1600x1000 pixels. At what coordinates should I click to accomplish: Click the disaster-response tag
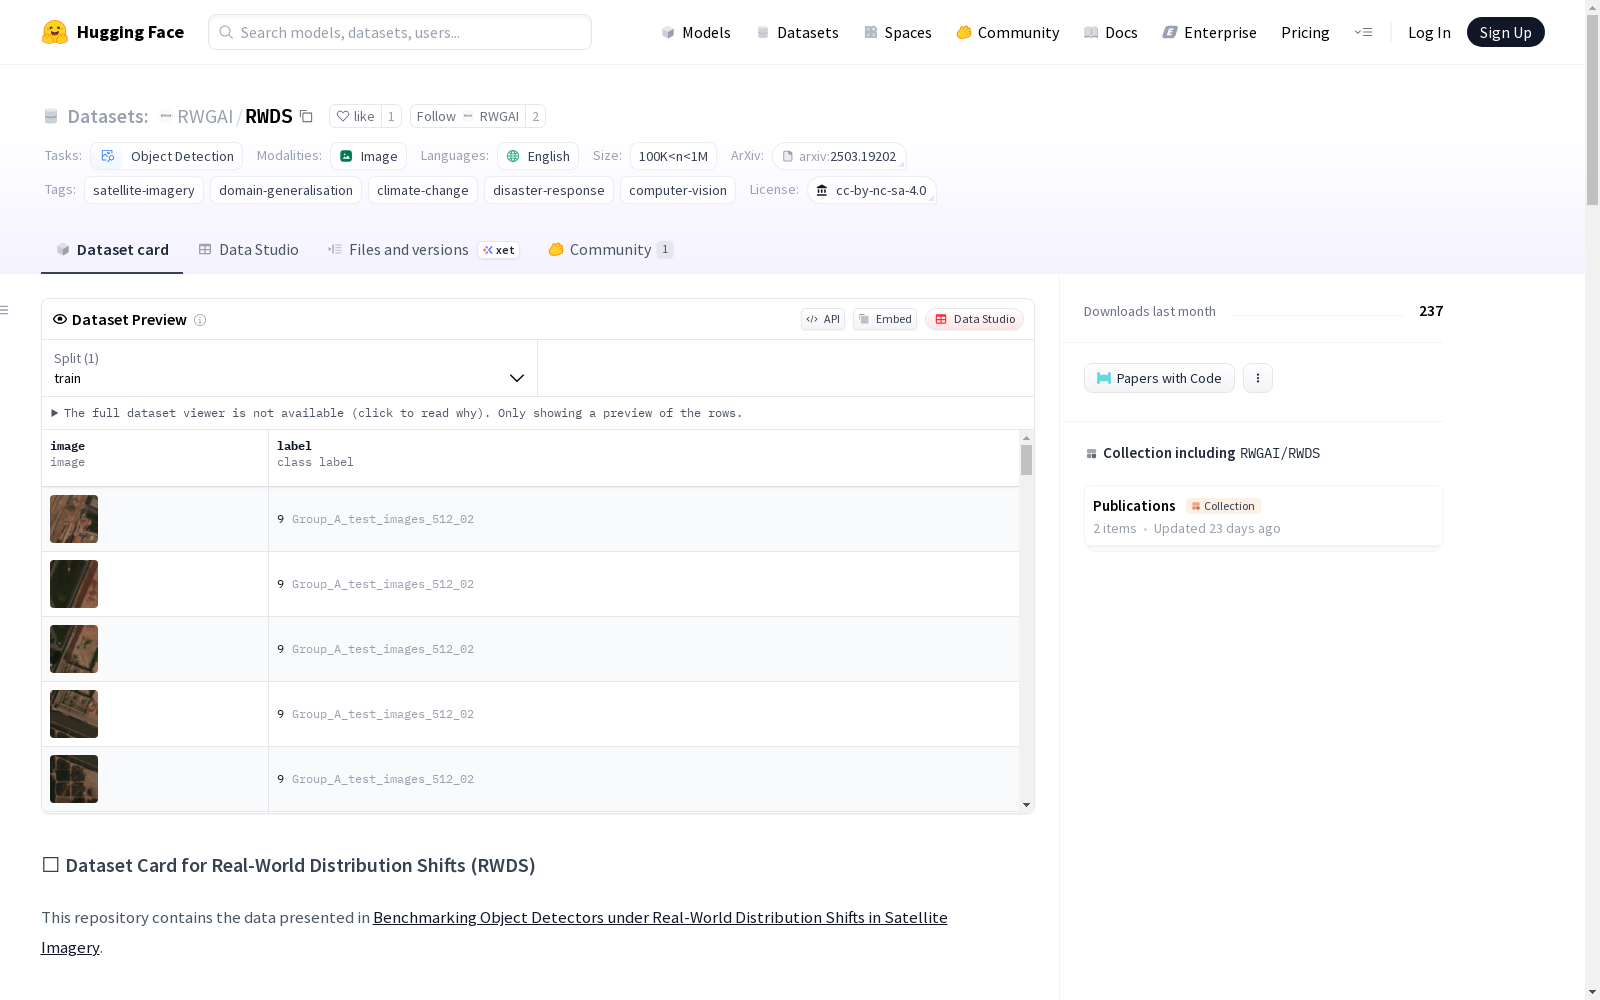[x=549, y=190]
